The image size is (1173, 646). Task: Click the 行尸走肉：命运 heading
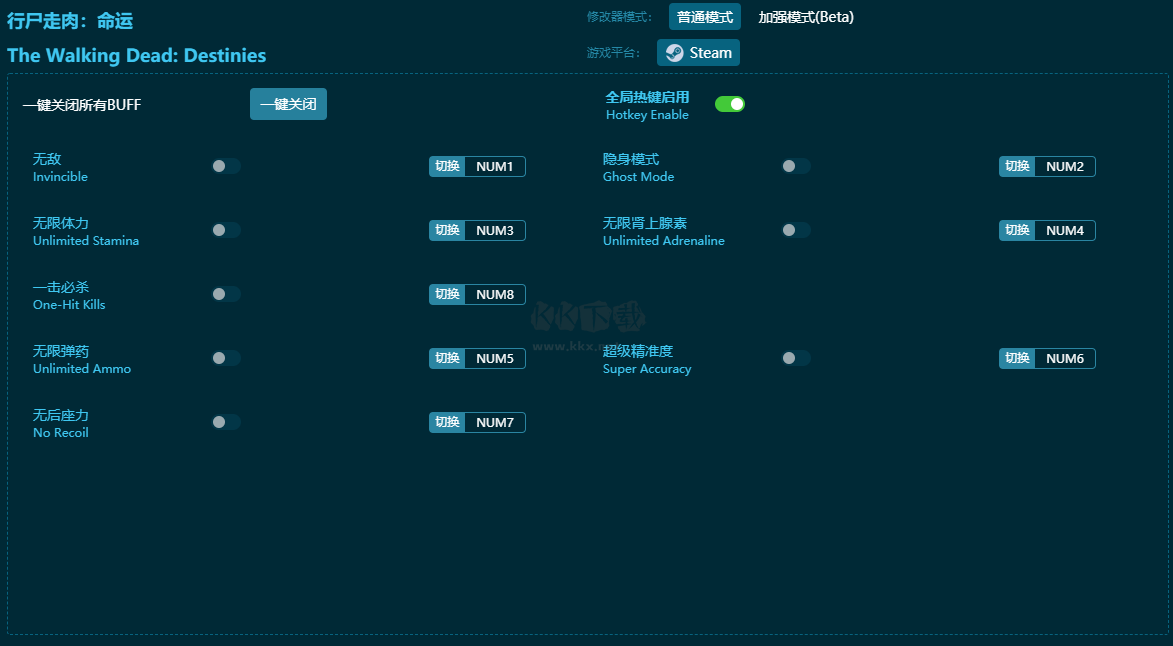click(70, 21)
